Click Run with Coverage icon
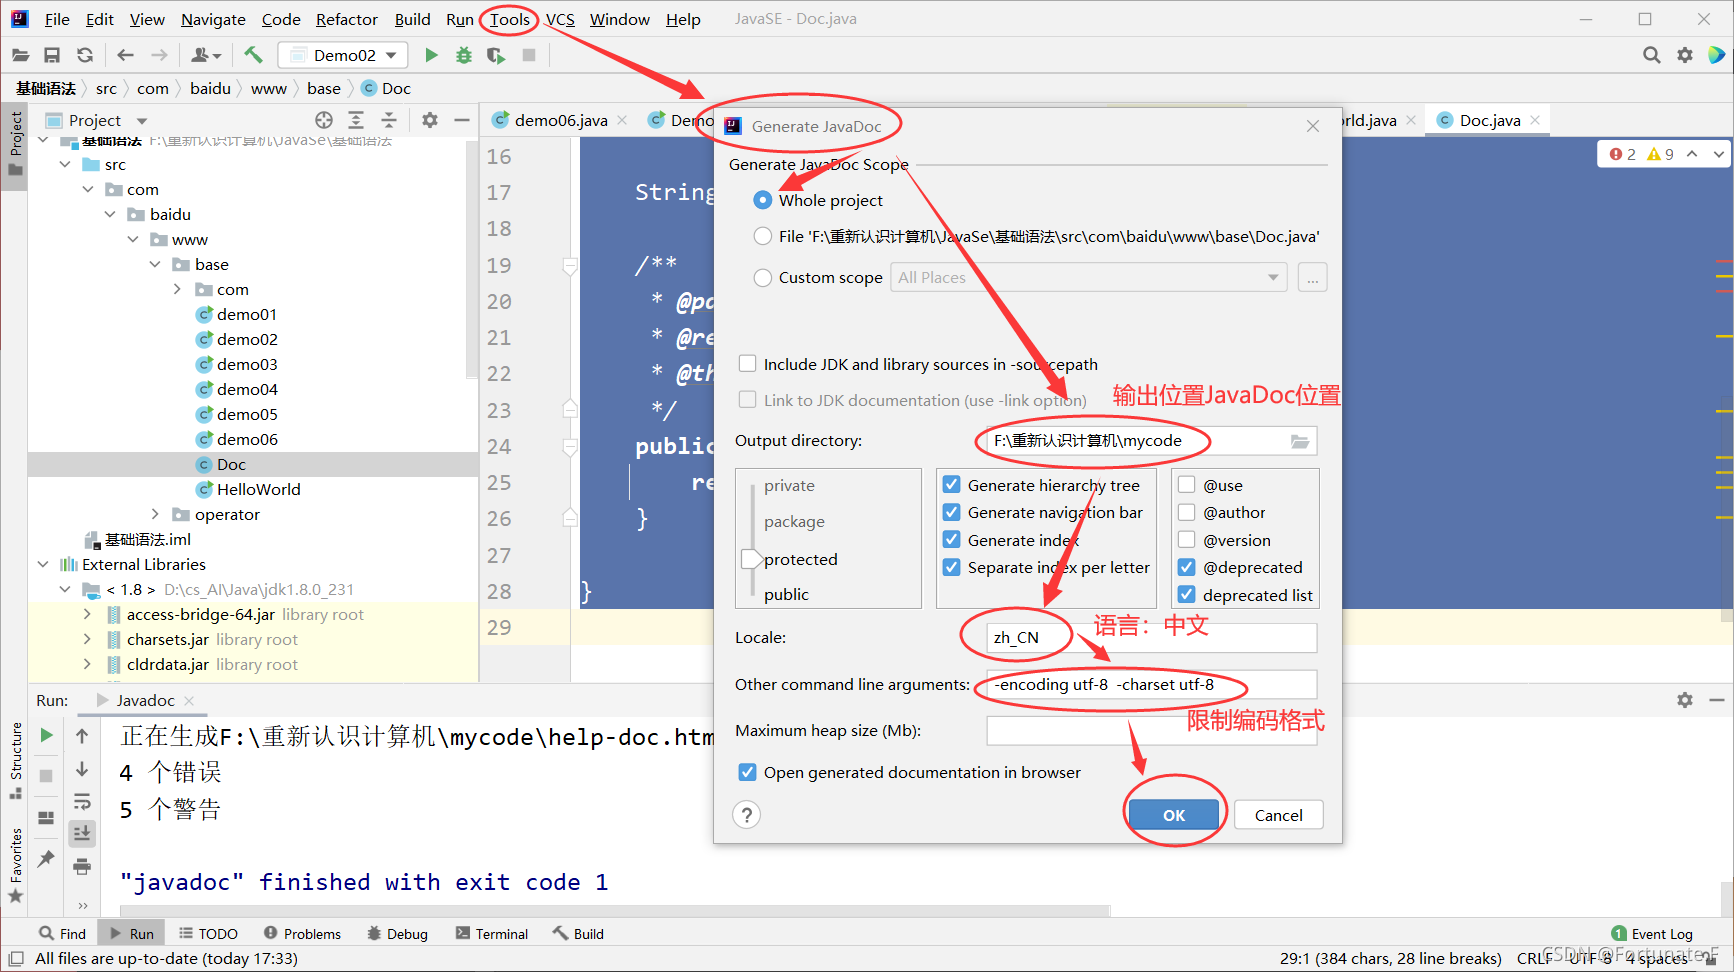This screenshot has height=972, width=1734. (496, 55)
